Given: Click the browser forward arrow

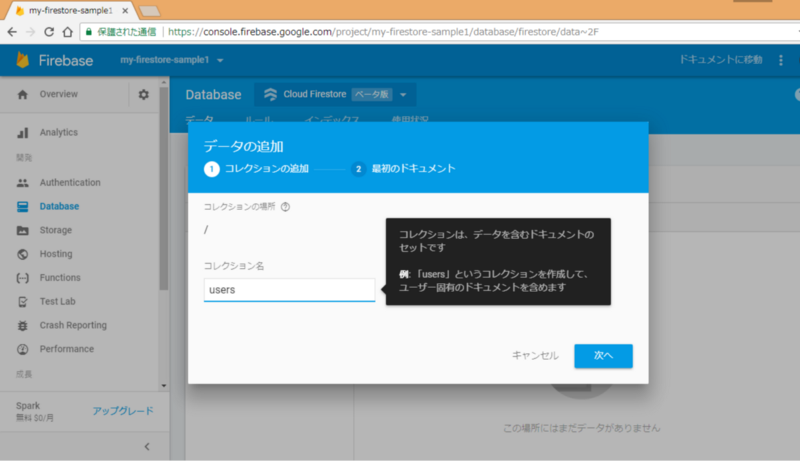Looking at the screenshot, I should coord(30,32).
